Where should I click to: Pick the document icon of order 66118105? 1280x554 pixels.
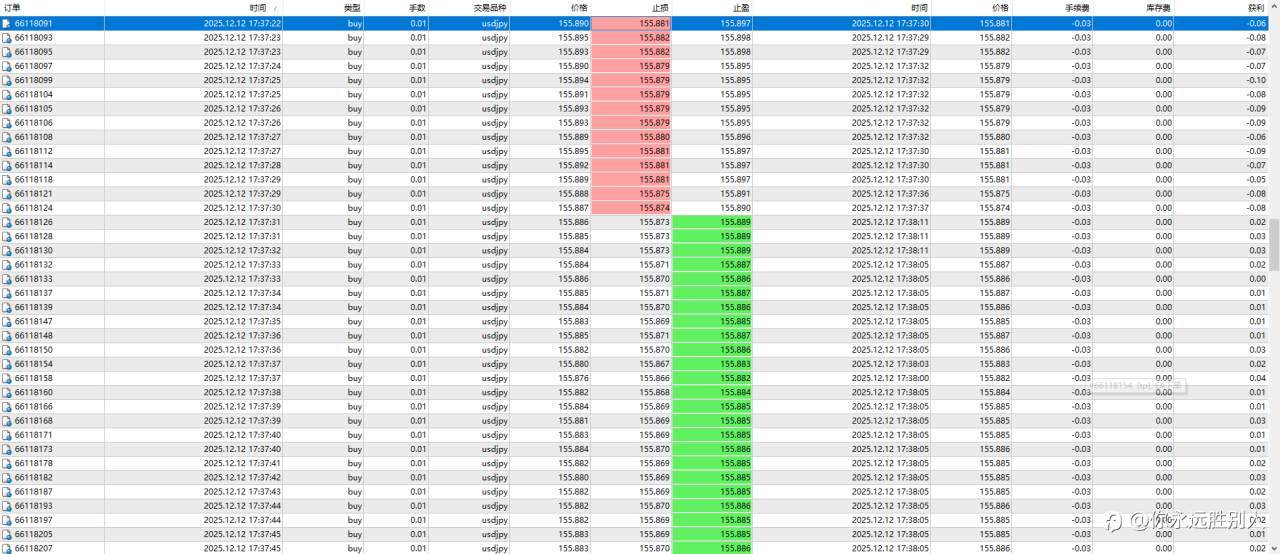pos(6,108)
